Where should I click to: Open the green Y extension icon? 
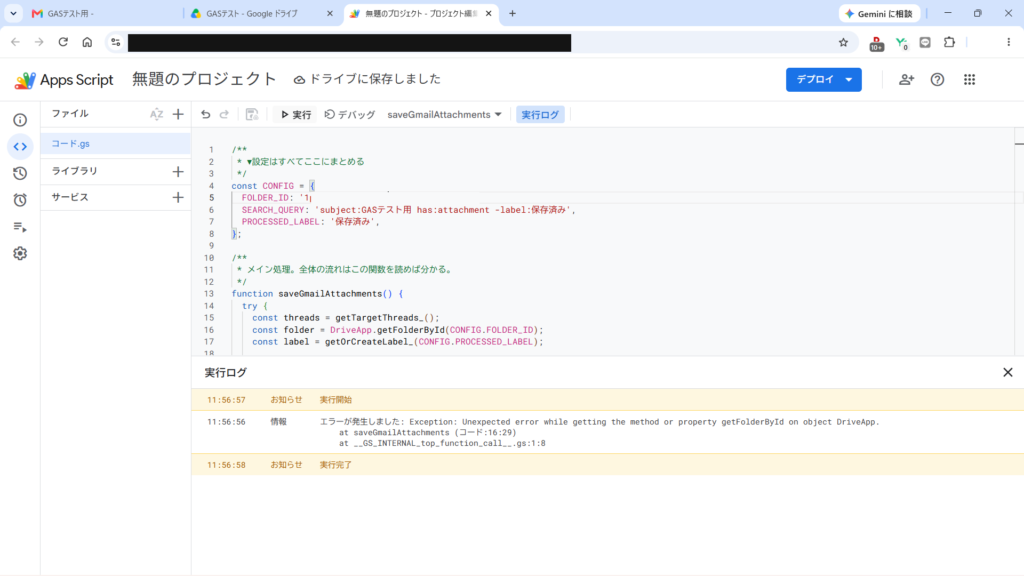(901, 43)
